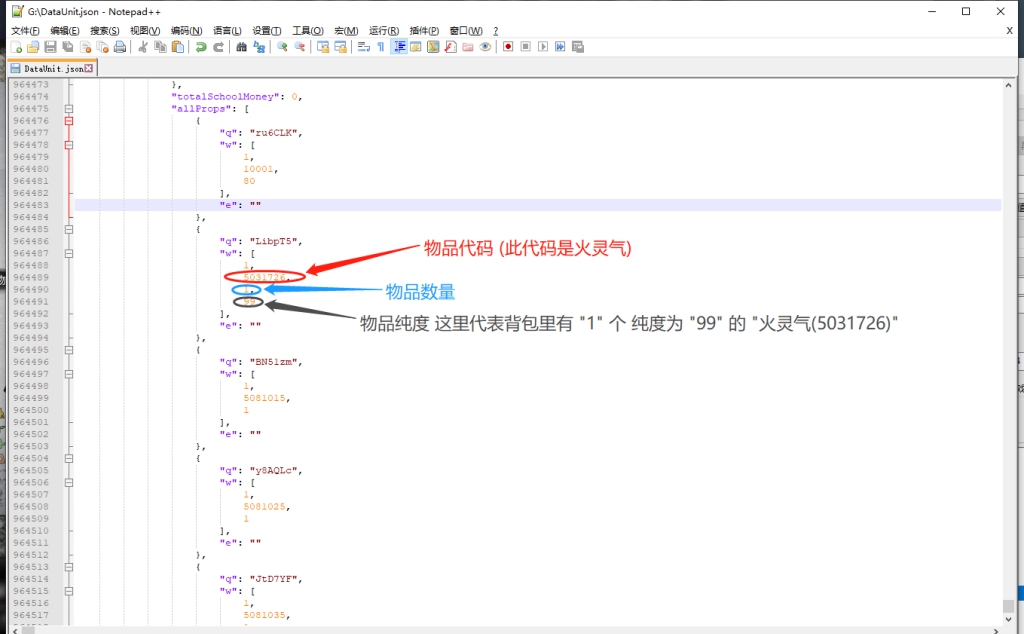The image size is (1024, 634).
Task: Run macro multiple times icon
Action: 560,47
